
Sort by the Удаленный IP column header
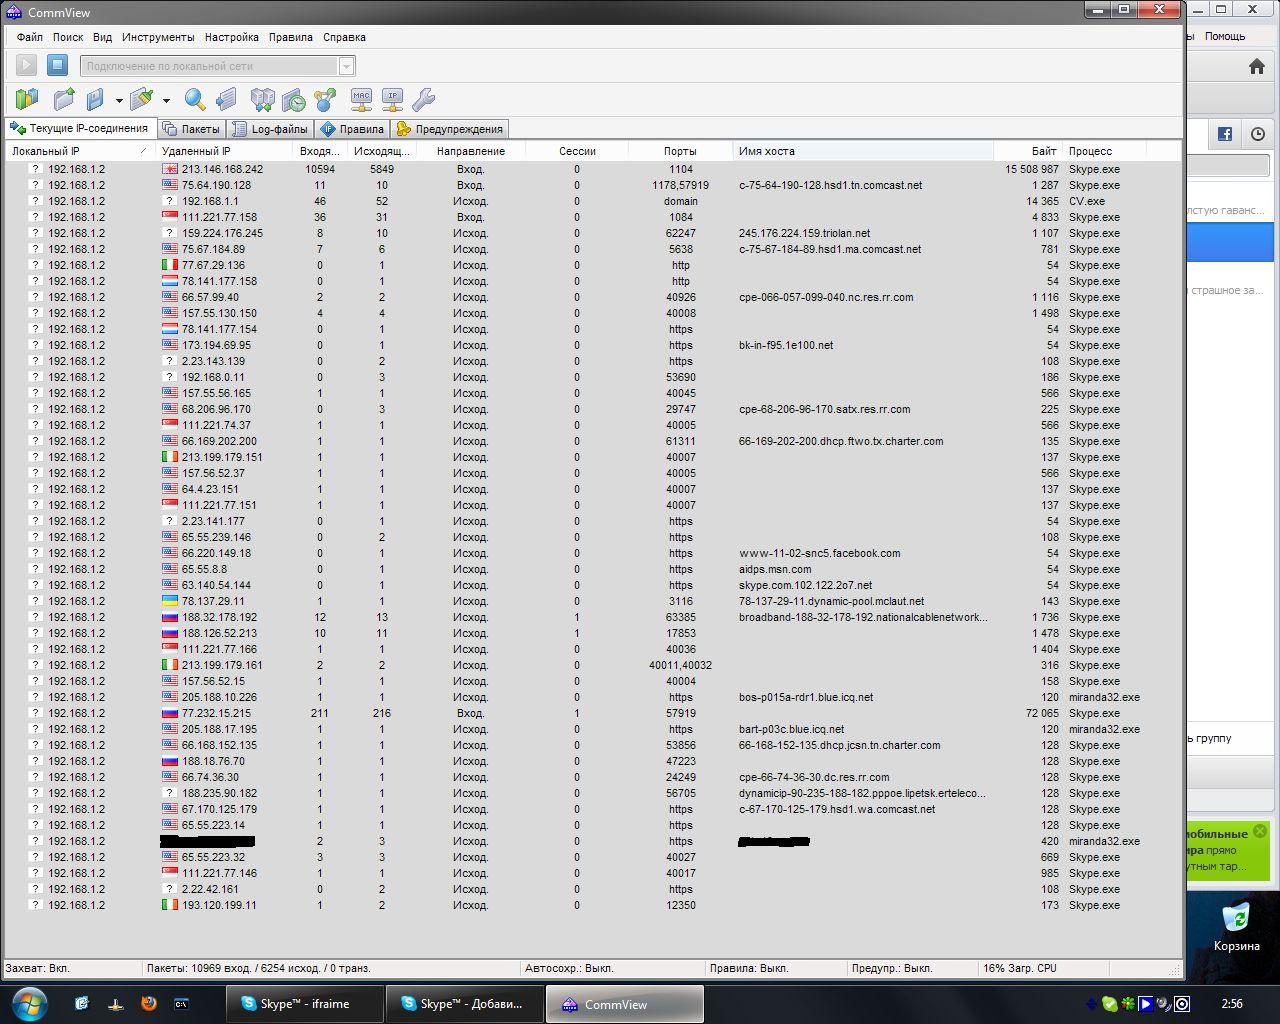click(x=225, y=151)
